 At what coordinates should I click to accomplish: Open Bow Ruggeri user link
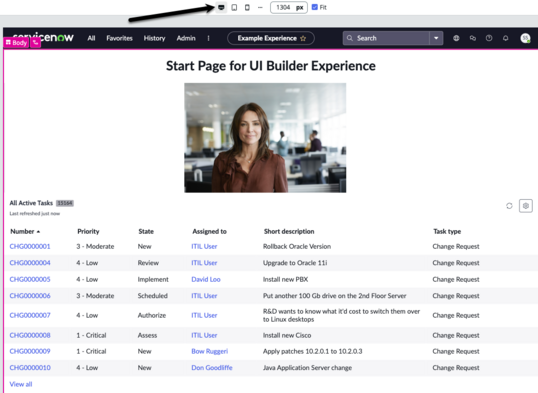tap(210, 351)
